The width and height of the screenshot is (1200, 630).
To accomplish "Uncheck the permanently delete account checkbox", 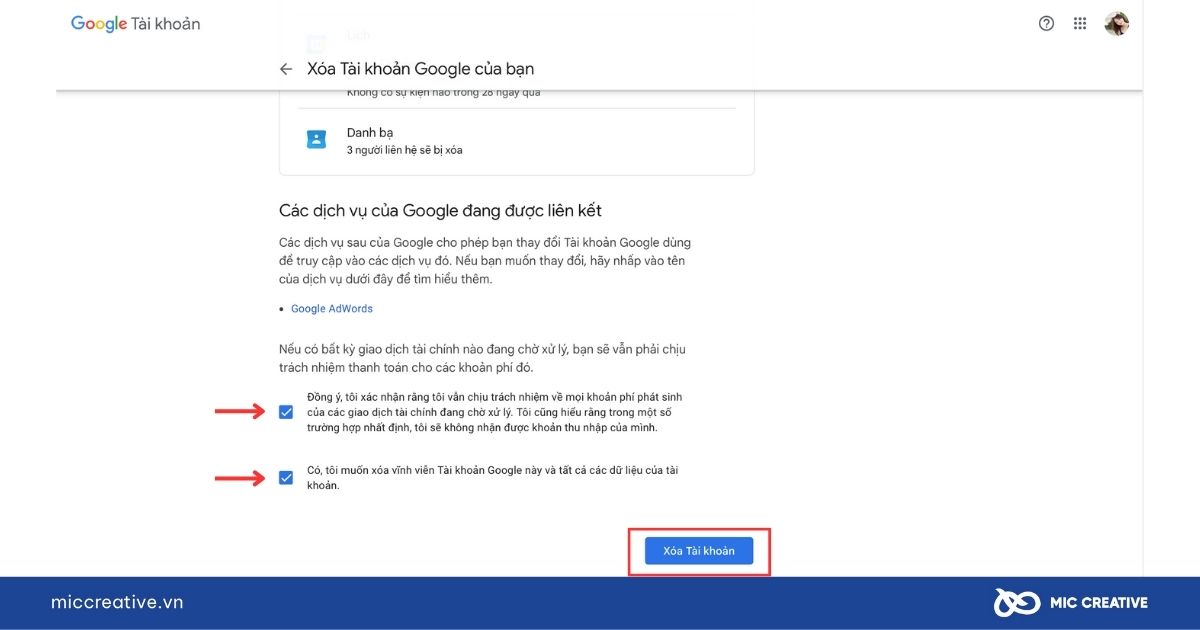I will 286,478.
